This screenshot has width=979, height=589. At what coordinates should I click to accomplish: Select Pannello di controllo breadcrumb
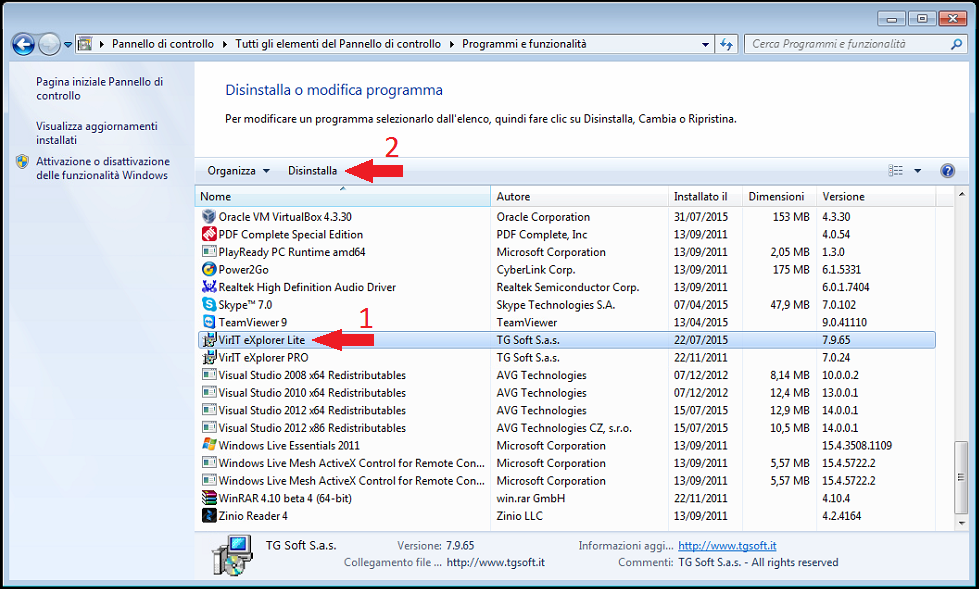pos(162,44)
